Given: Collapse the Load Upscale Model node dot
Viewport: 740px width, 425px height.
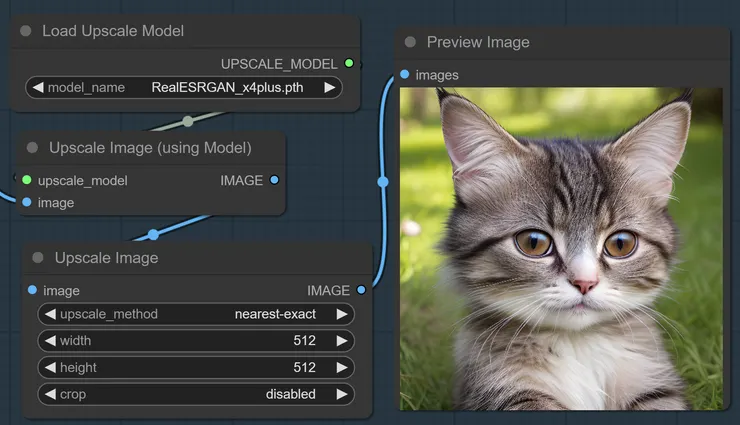Looking at the screenshot, I should click(x=26, y=31).
